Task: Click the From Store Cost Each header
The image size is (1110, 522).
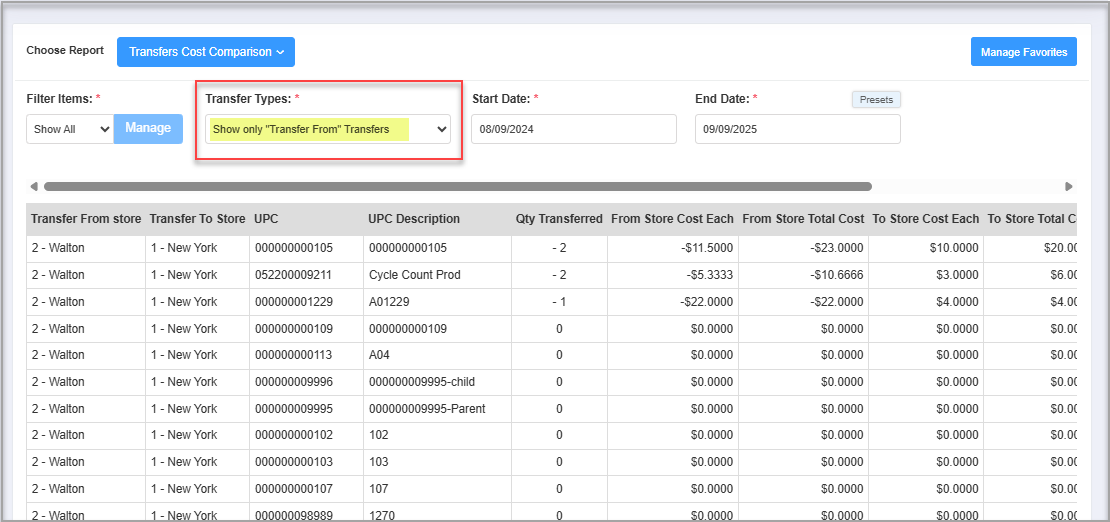Action: 672,219
